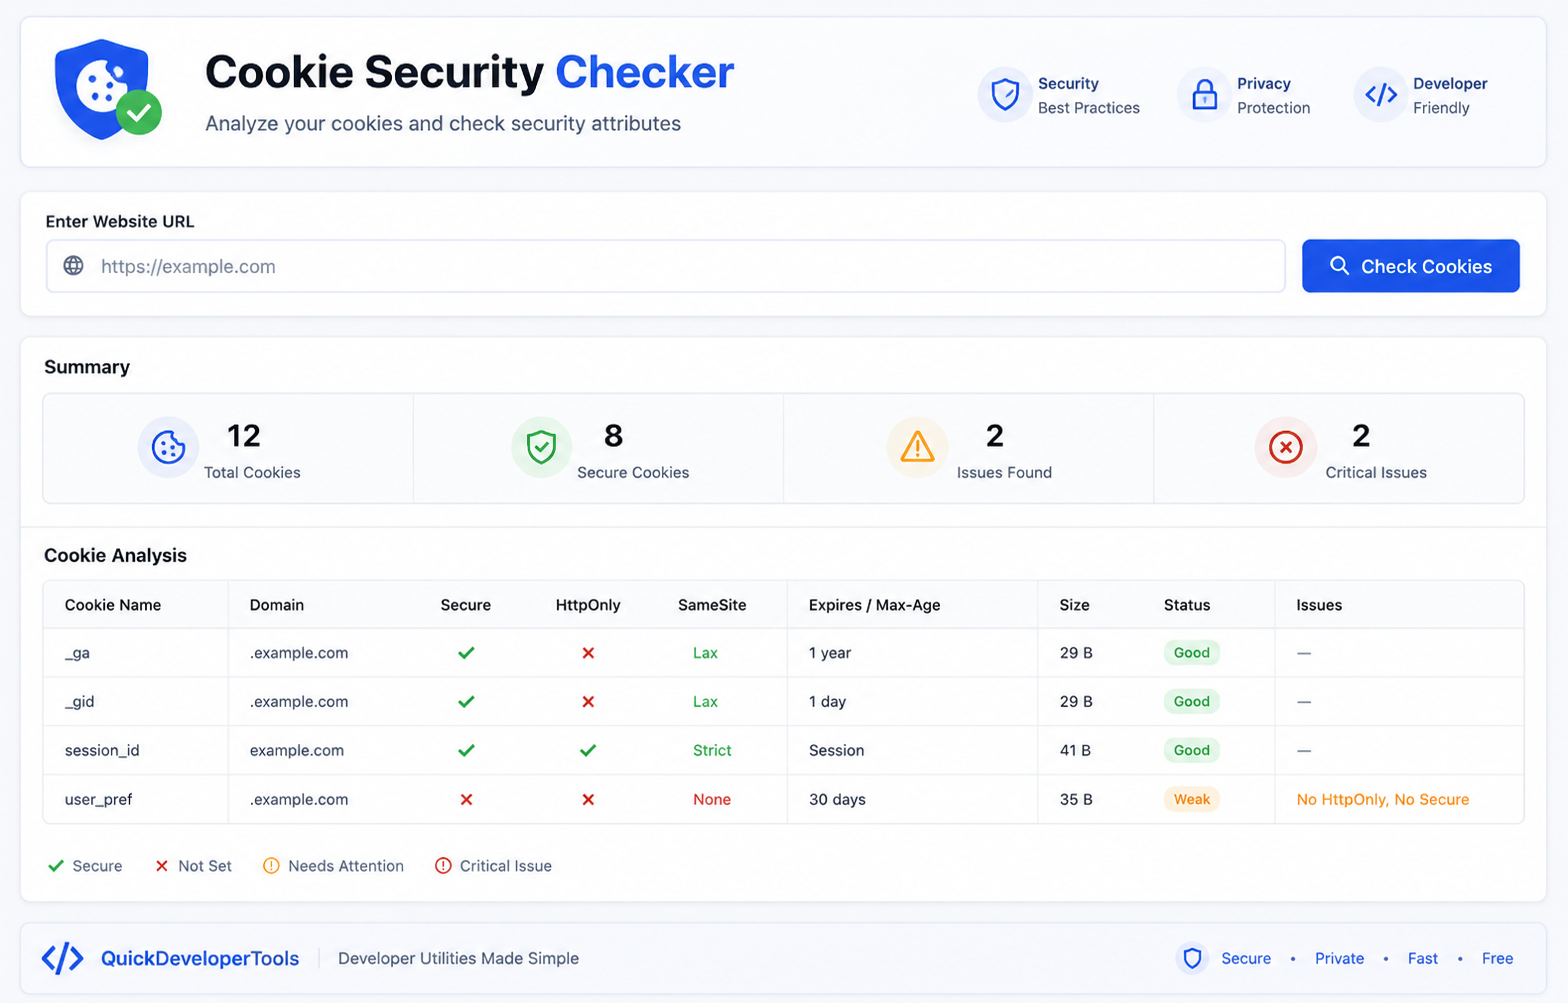Image resolution: width=1568 pixels, height=1003 pixels.
Task: Click the Privacy Protection padlock icon
Action: pyautogui.click(x=1204, y=95)
